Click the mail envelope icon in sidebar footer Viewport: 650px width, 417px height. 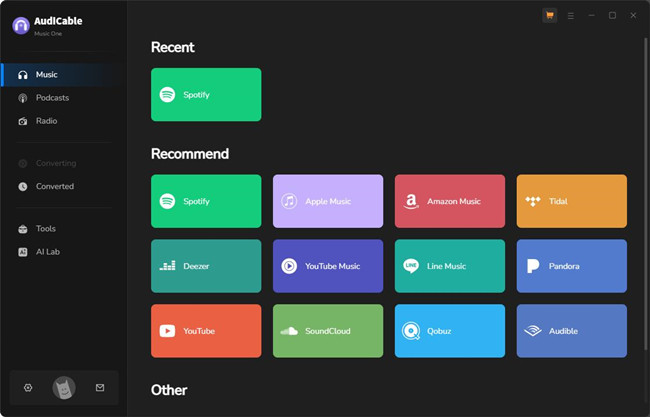[99, 387]
